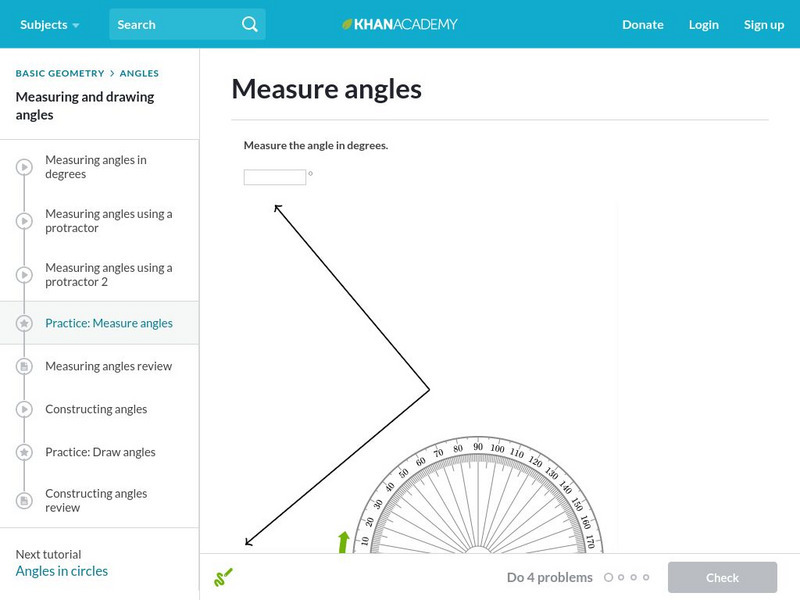Screen dimensions: 800x600
Task: Click the angle answer input box
Action: (275, 177)
